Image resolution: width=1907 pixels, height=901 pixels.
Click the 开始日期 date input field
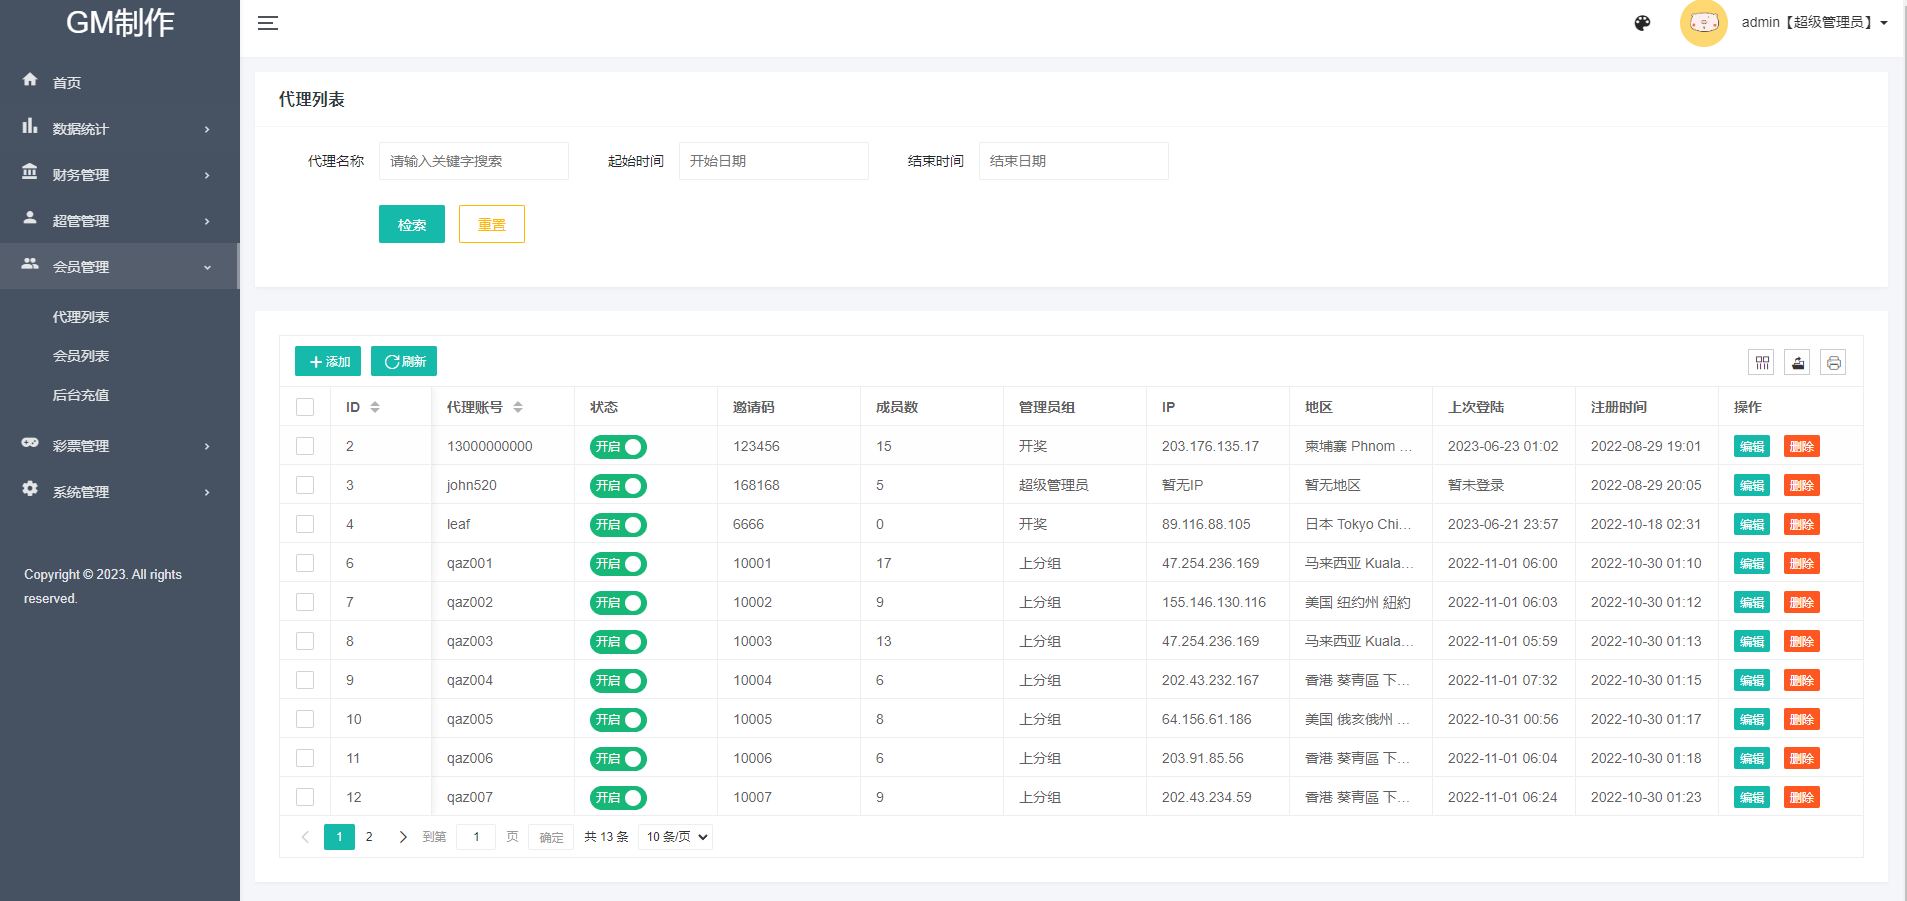pos(773,161)
